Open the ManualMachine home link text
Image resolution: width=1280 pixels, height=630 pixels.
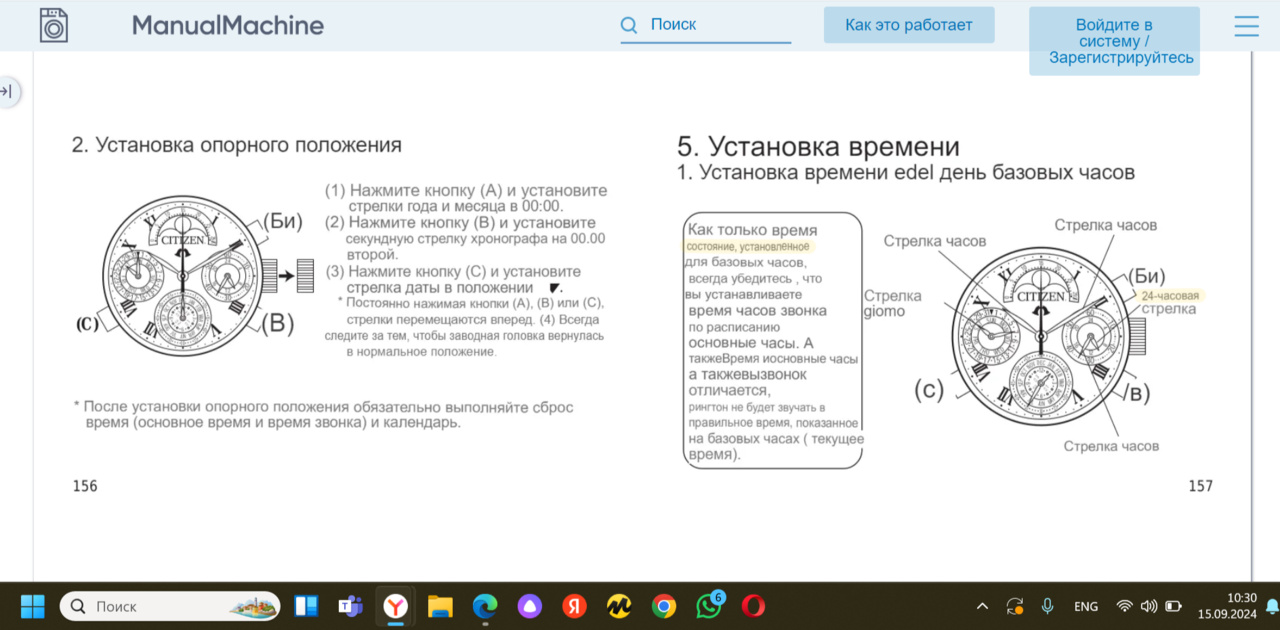coord(227,25)
